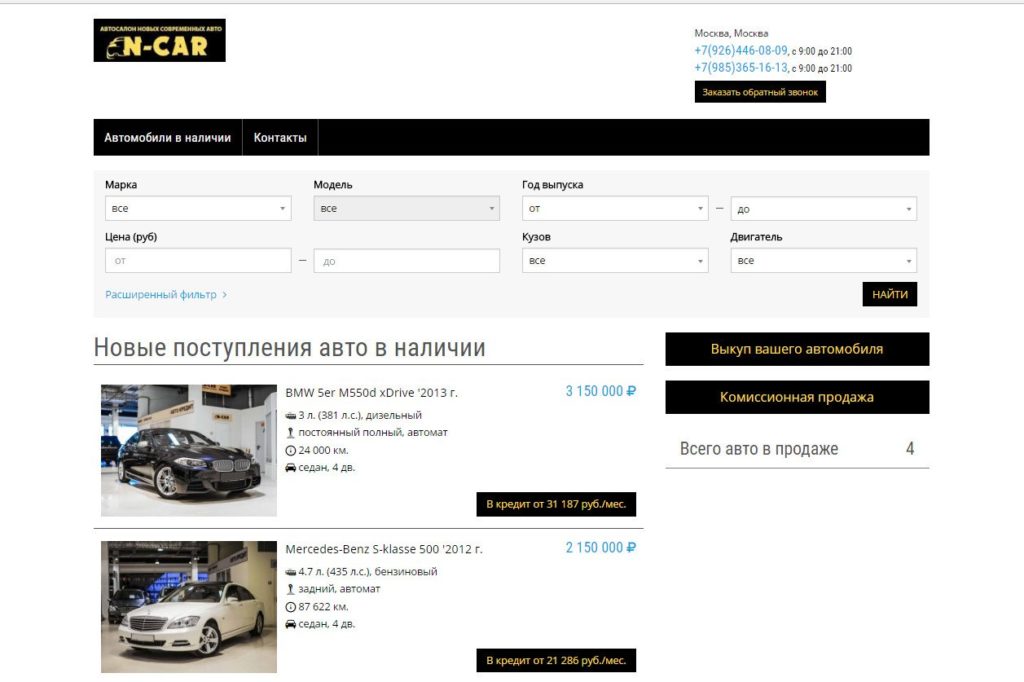Open the Марка dropdown

[198, 208]
